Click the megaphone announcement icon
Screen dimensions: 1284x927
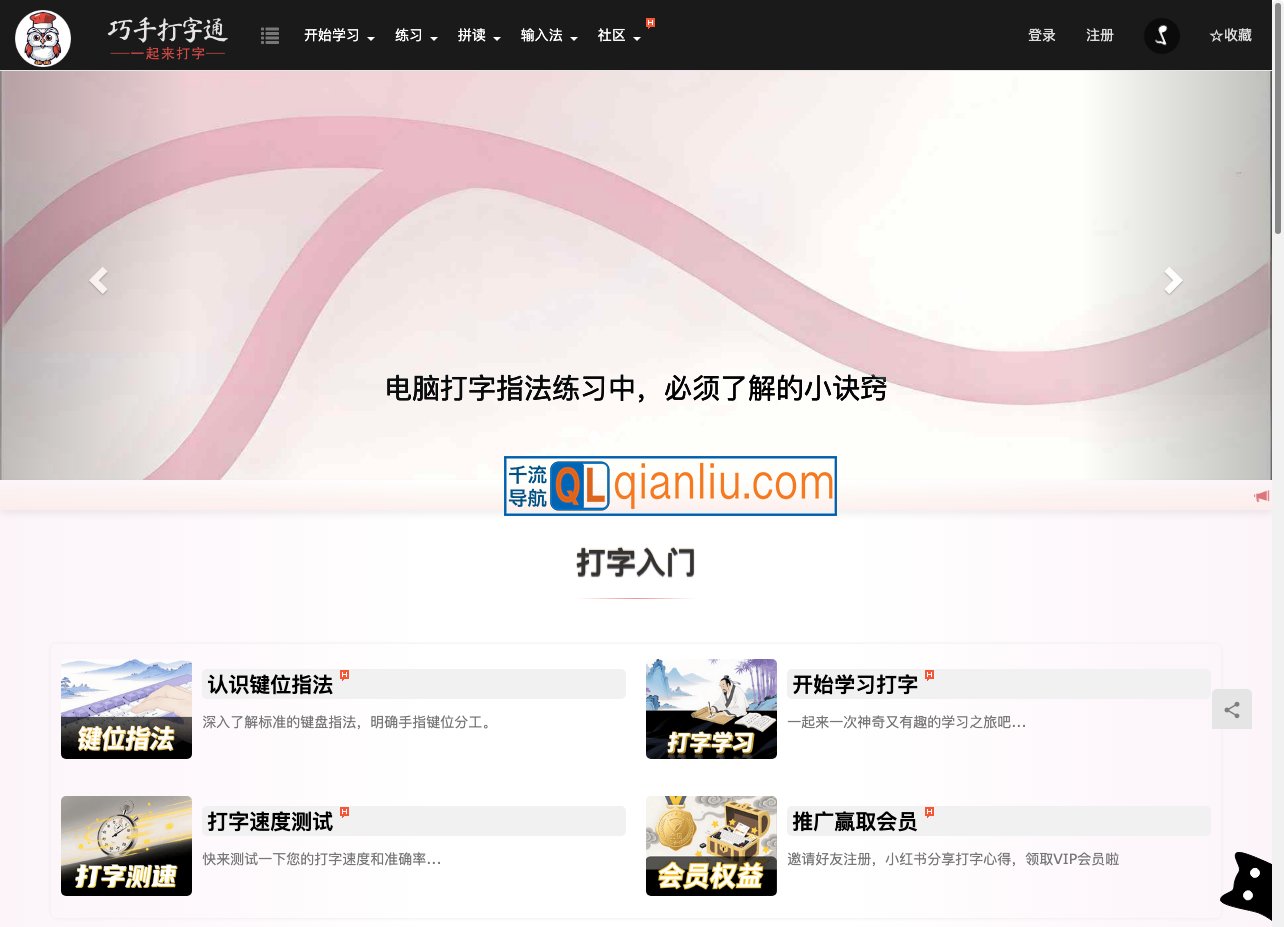click(x=1262, y=495)
